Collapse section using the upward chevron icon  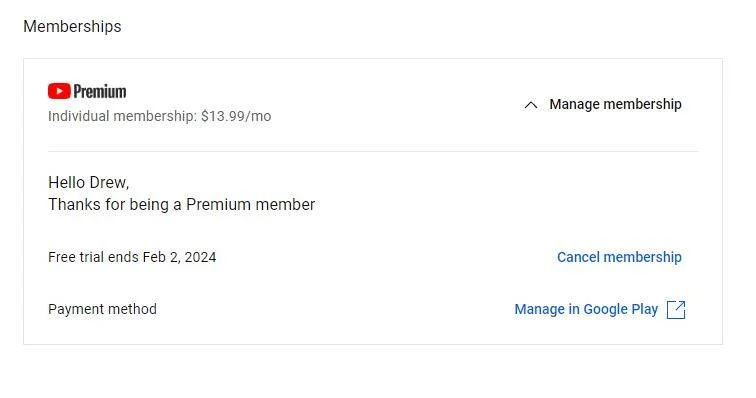(x=531, y=105)
